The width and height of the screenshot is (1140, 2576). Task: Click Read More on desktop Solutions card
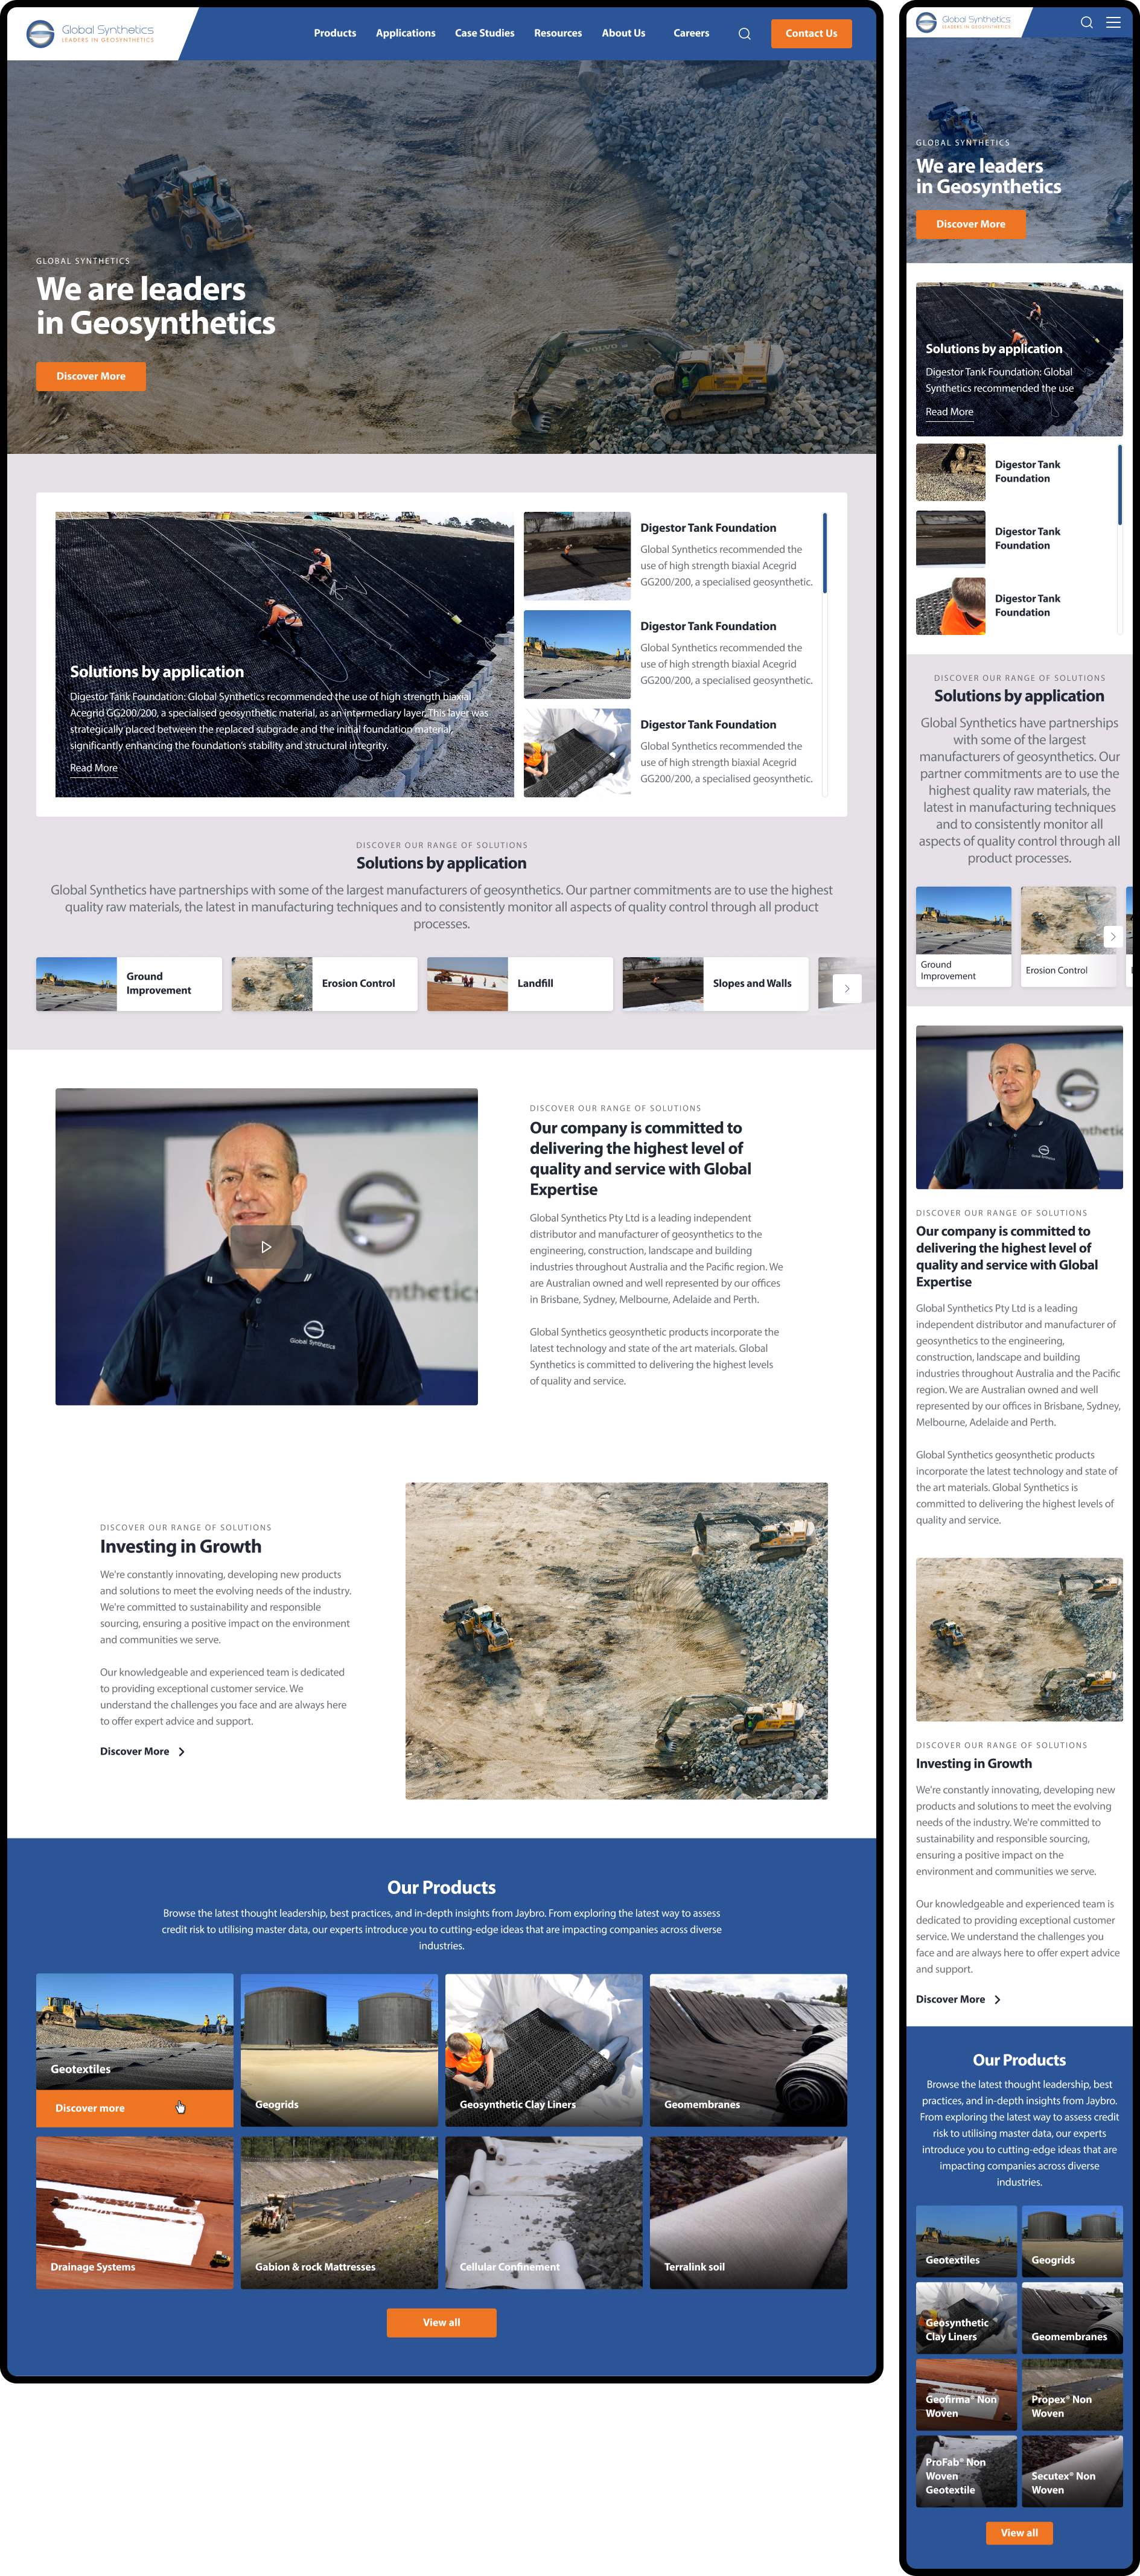93,768
